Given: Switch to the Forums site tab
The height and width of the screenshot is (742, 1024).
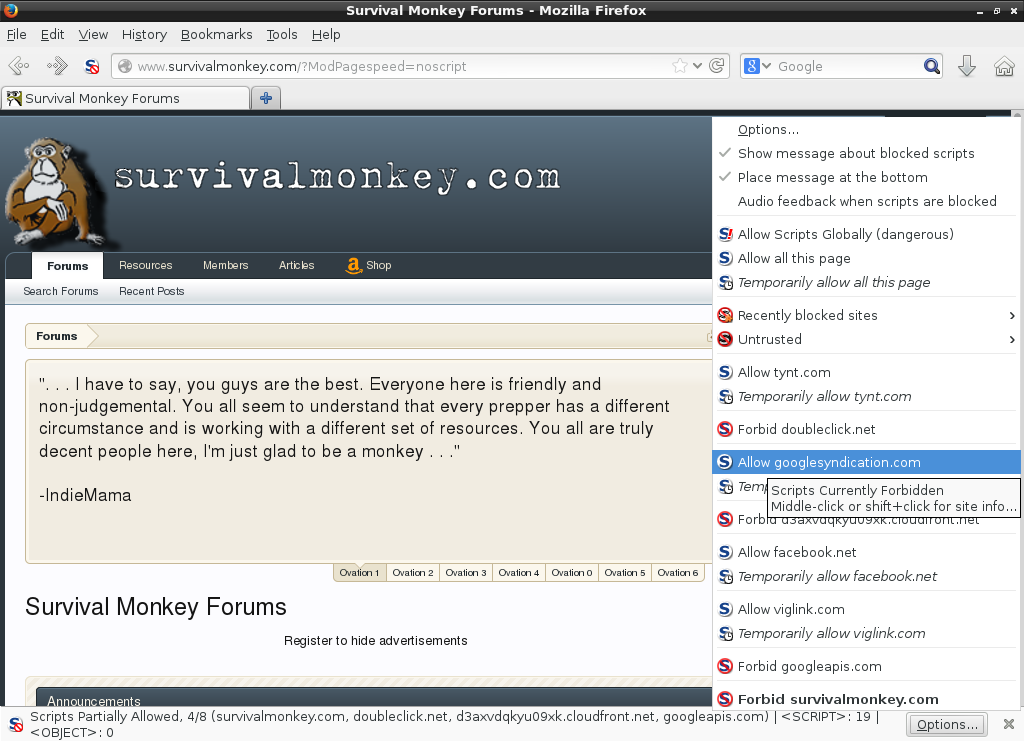Looking at the screenshot, I should point(67,266).
